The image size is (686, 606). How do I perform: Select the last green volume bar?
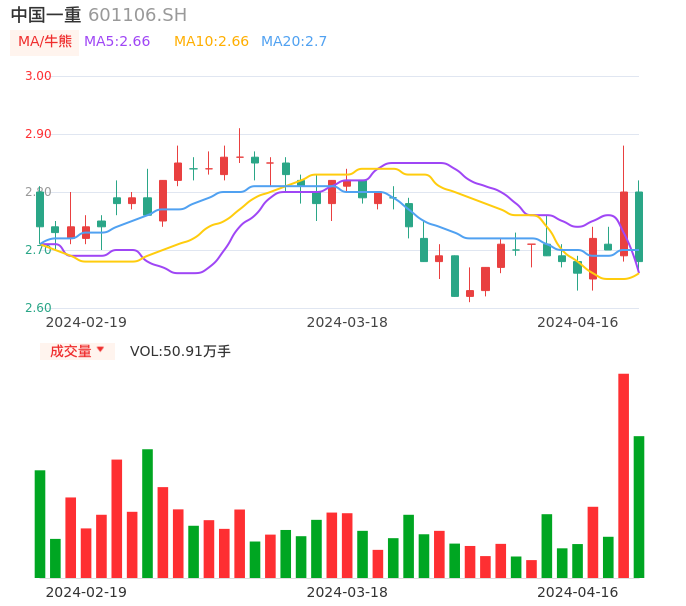pos(639,506)
